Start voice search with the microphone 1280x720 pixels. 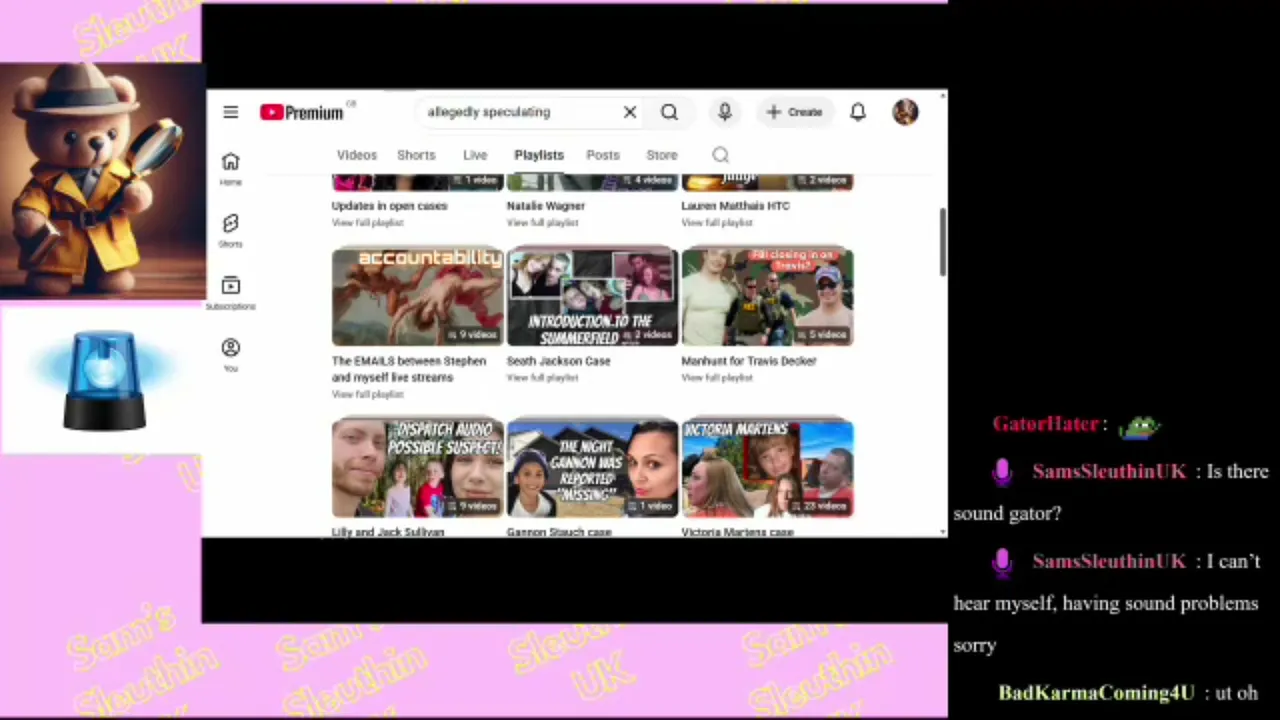725,112
